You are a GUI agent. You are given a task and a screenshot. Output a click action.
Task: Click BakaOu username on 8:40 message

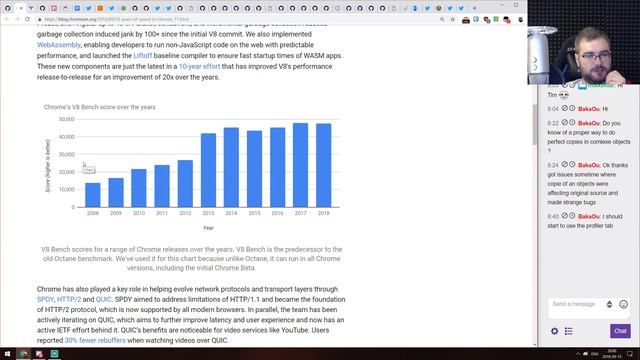coord(589,216)
